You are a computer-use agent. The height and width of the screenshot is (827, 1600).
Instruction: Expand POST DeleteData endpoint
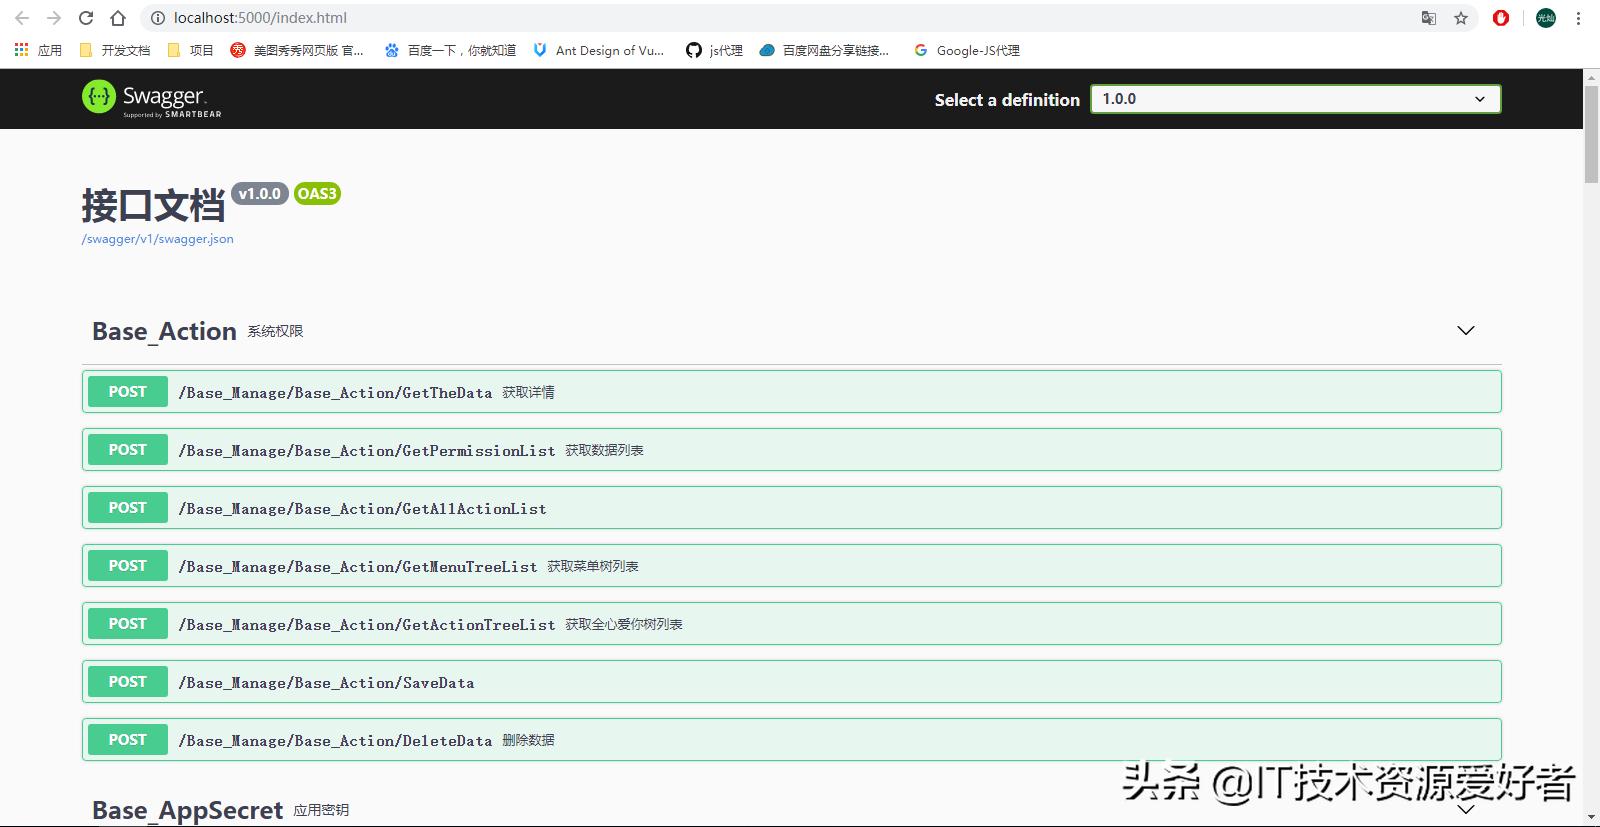pos(792,740)
